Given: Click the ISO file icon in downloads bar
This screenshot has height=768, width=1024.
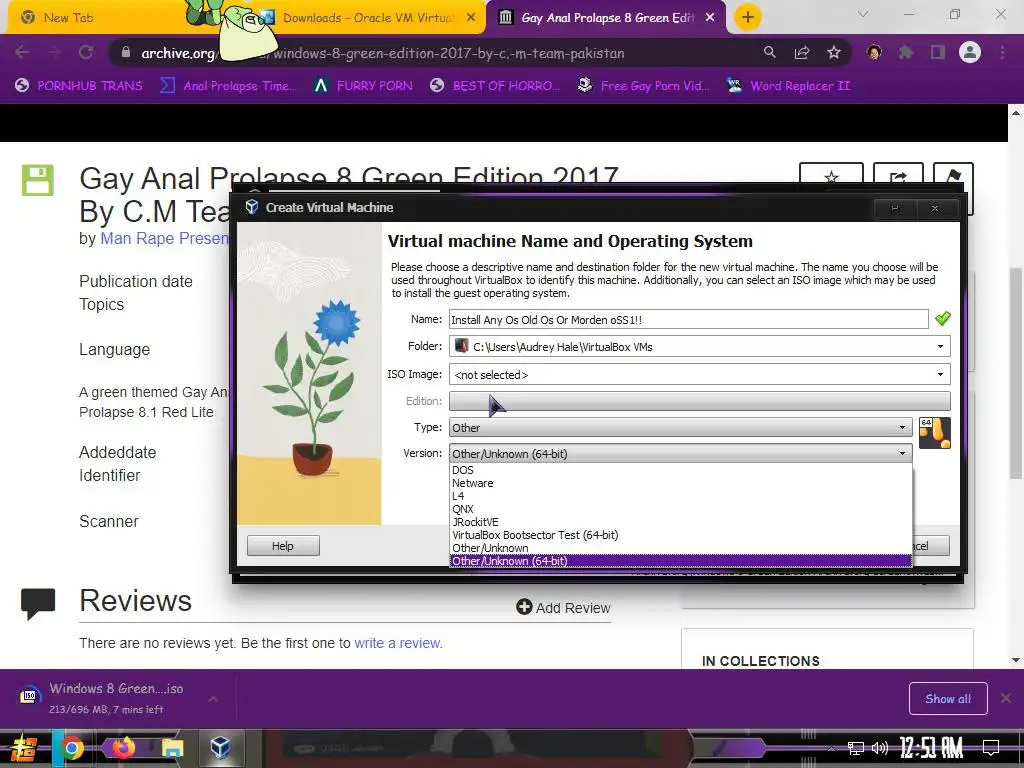Looking at the screenshot, I should (29, 697).
